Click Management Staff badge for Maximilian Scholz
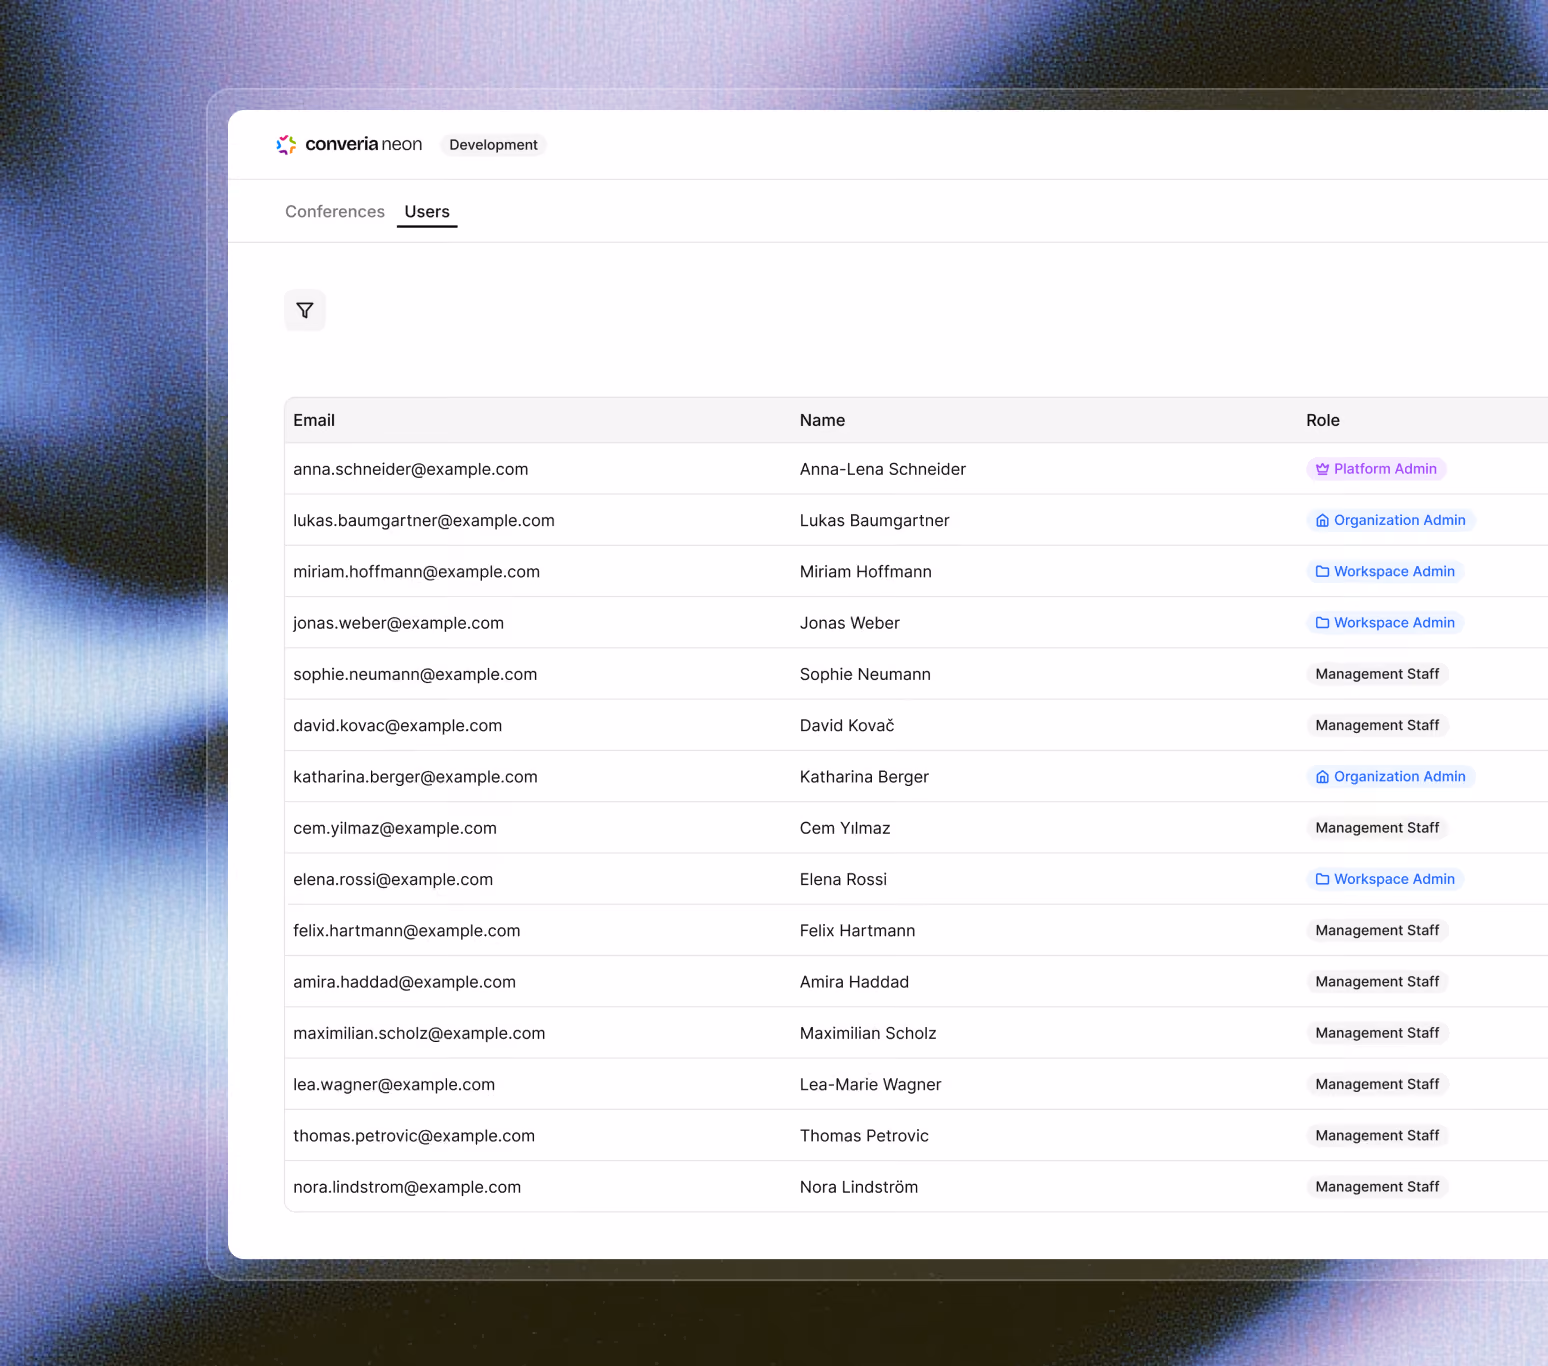The height and width of the screenshot is (1366, 1548). (x=1377, y=1033)
